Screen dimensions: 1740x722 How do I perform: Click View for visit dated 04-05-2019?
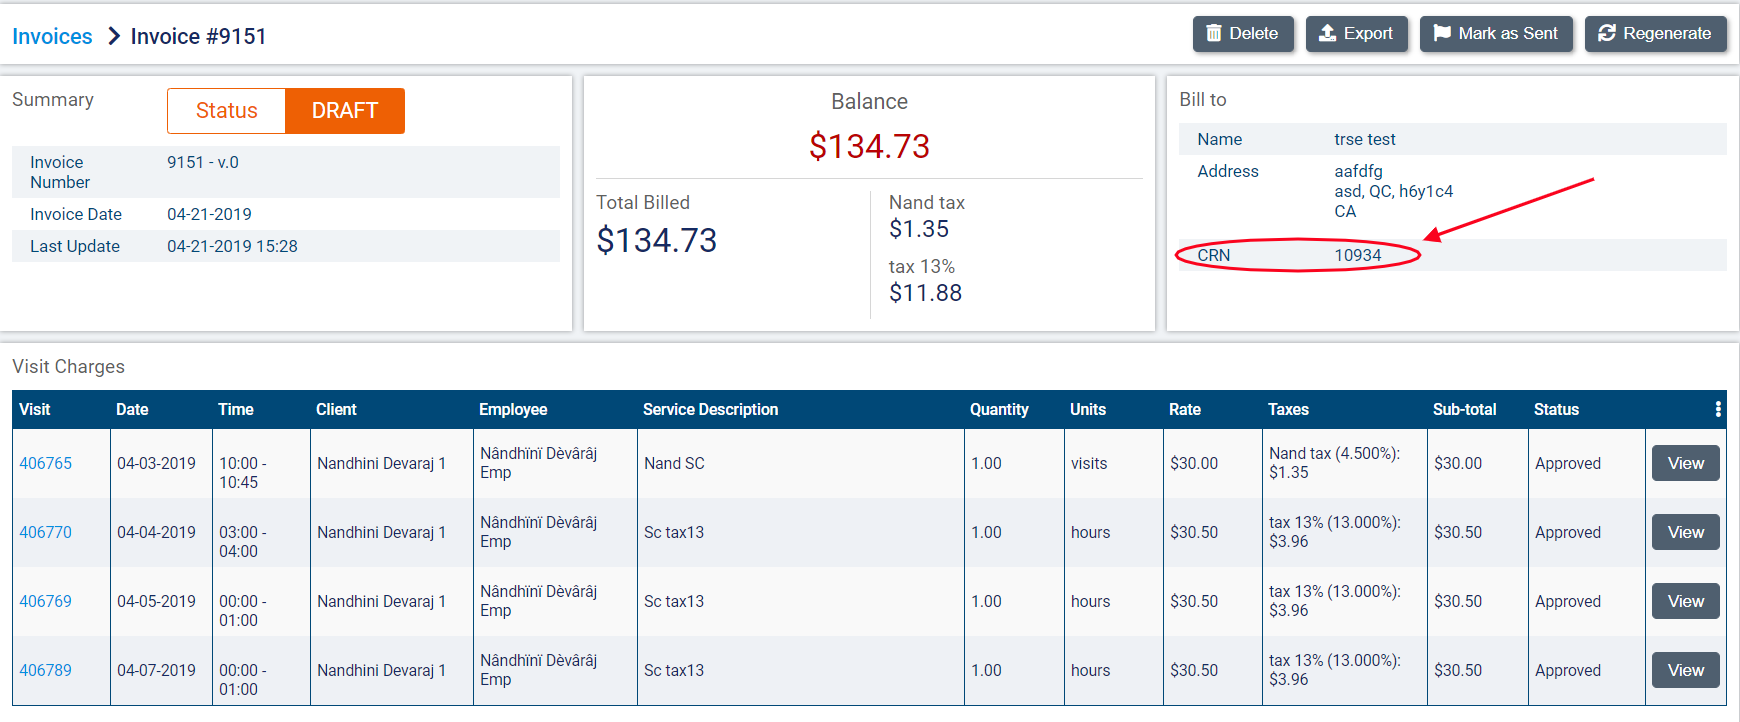point(1685,601)
